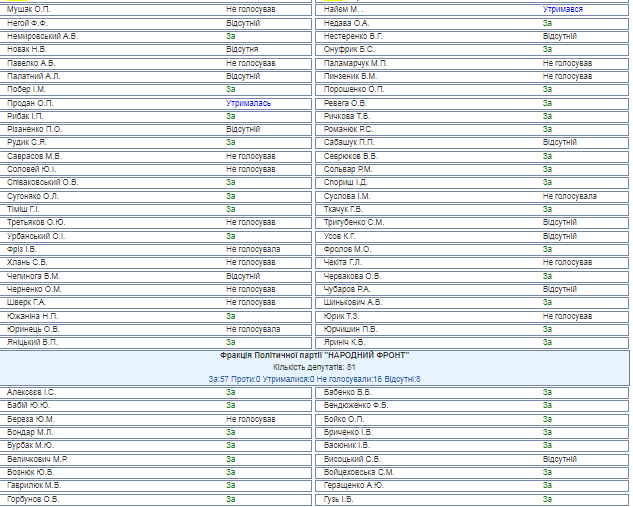The width and height of the screenshot is (633, 507).
Task: Select deputy name Третьяков О.Ю.
Action: click(37, 222)
